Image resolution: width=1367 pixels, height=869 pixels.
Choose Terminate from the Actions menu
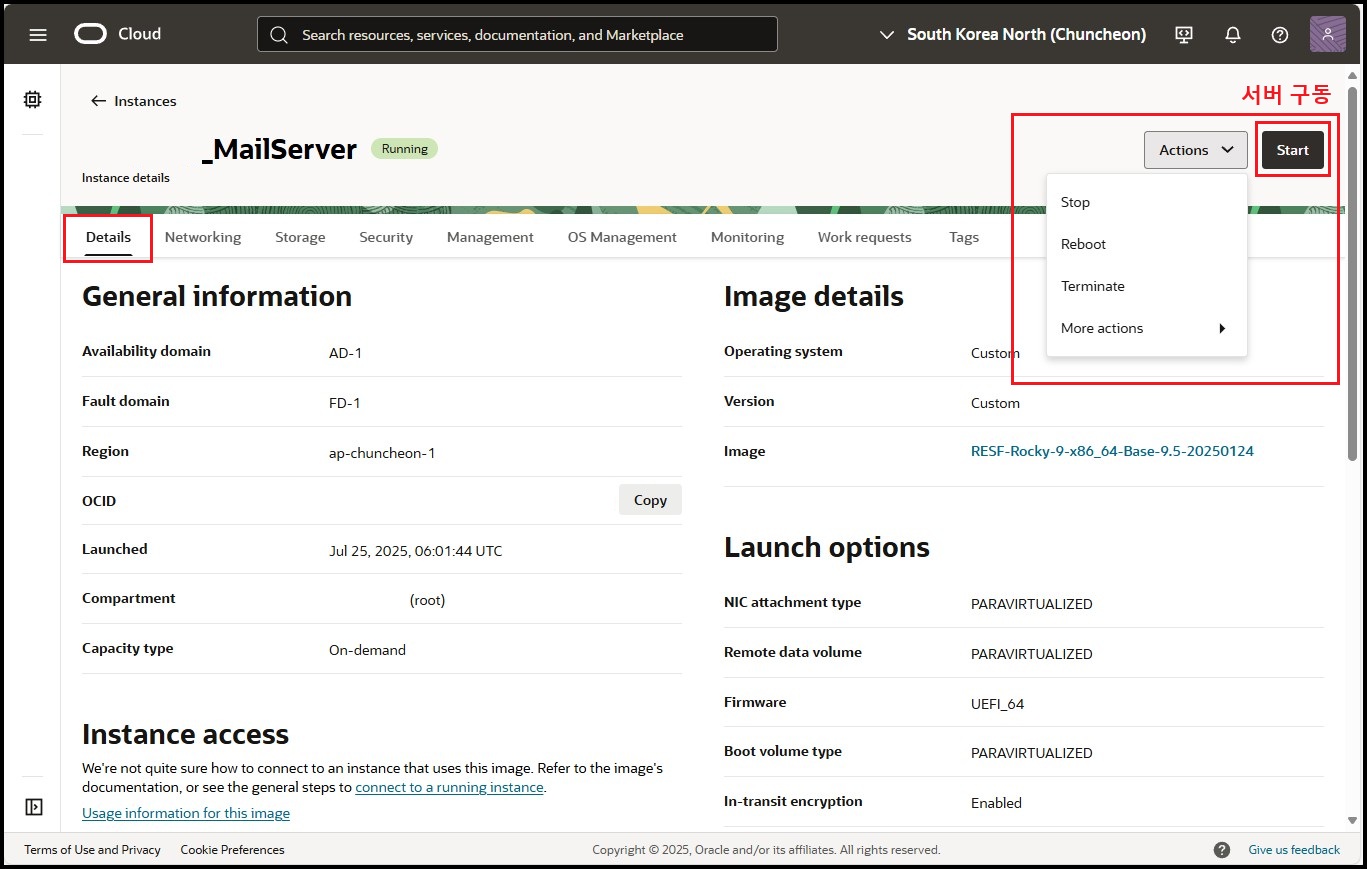coord(1146,286)
